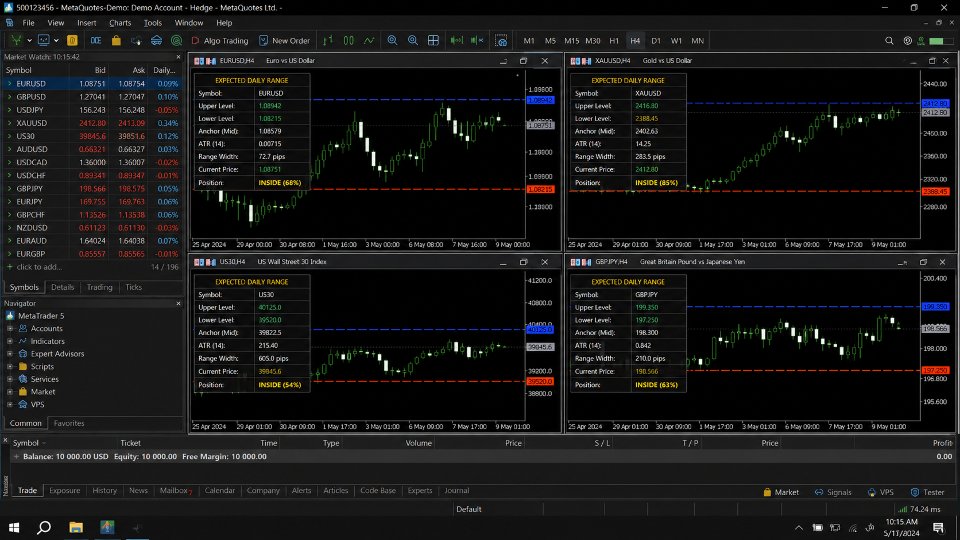Viewport: 960px width, 540px height.
Task: Select the D1 timeframe
Action: coord(656,40)
